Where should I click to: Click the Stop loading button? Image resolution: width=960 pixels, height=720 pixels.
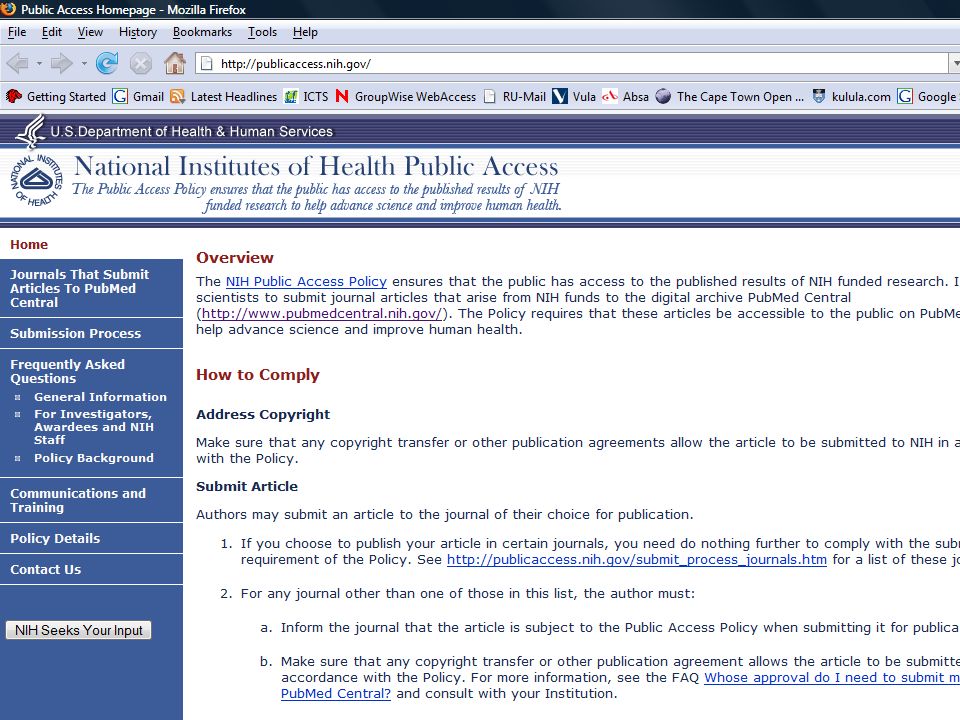[x=141, y=63]
